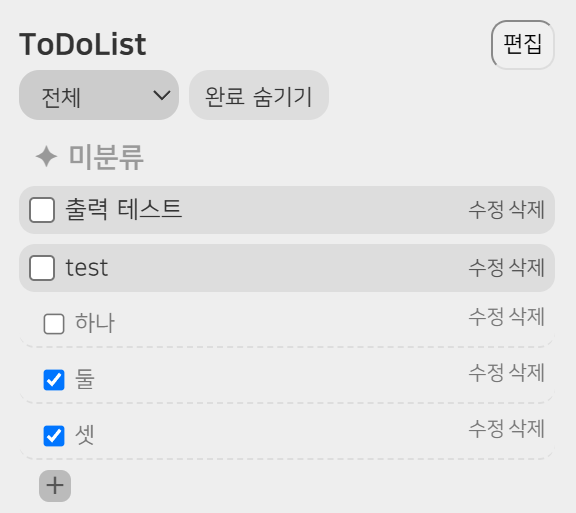This screenshot has height=513, width=576.
Task: Click the plus add-item icon
Action: pyautogui.click(x=55, y=486)
